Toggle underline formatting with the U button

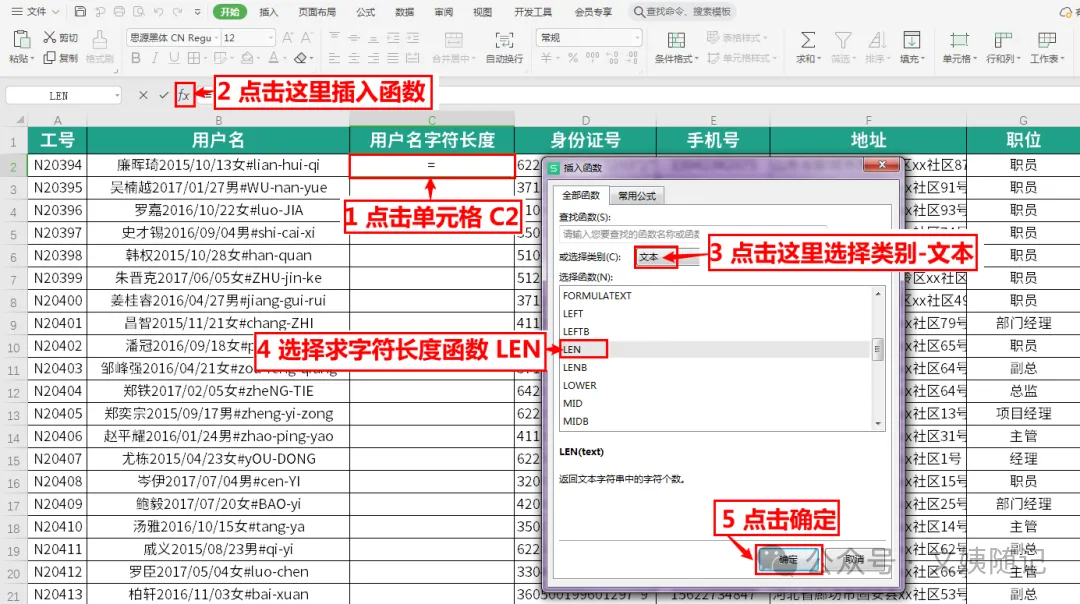pos(174,58)
